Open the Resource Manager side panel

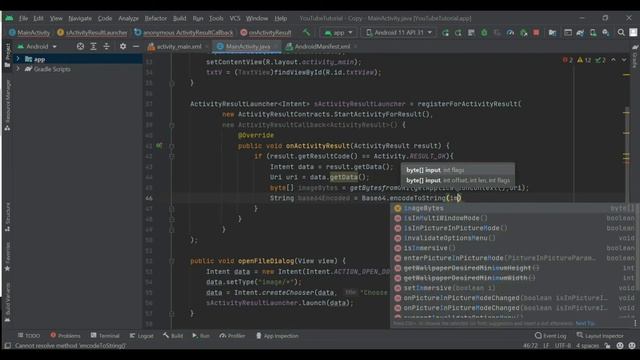click(x=7, y=105)
